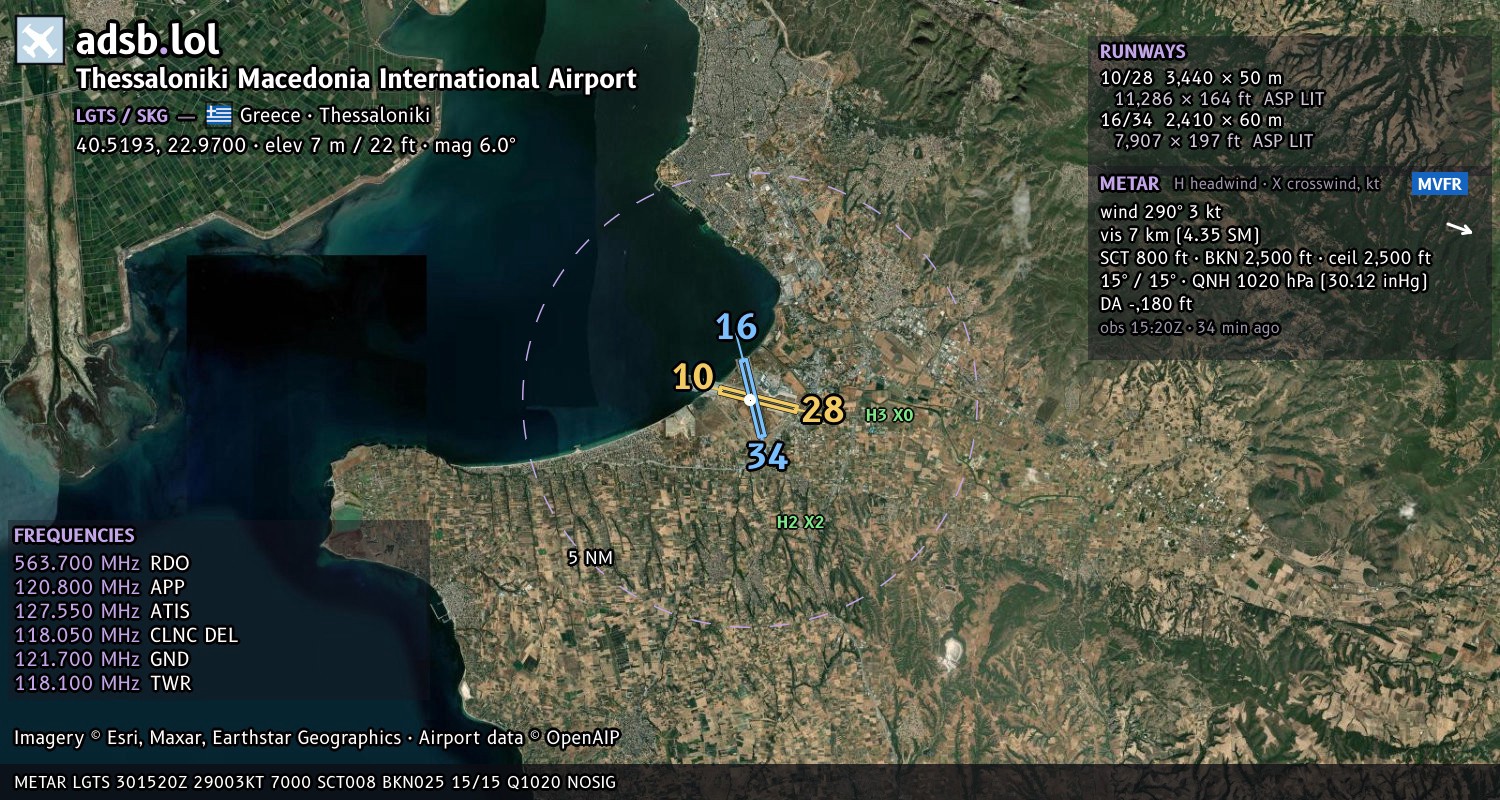The width and height of the screenshot is (1500, 800).
Task: Select the "118.050 MHz CLNC DEL" frequency row
Action: tap(126, 635)
